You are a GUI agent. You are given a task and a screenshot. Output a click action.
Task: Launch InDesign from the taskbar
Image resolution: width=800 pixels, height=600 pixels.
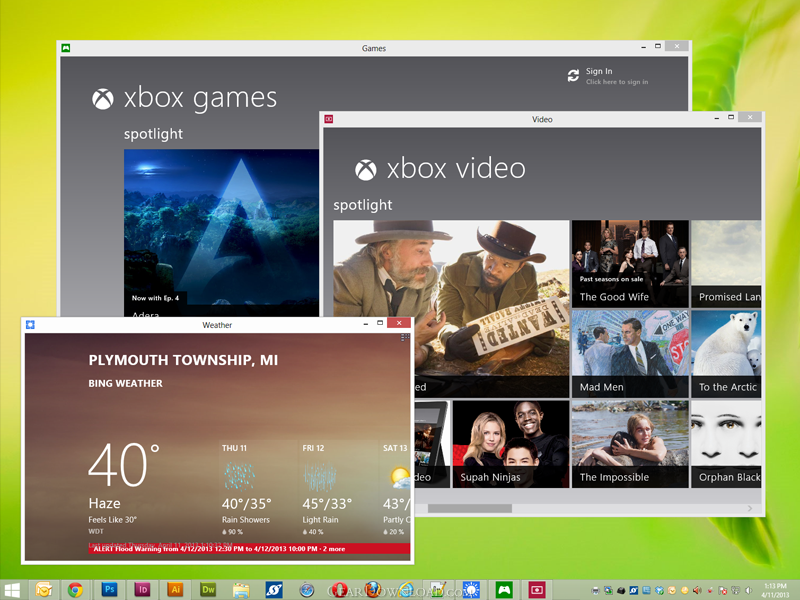(x=142, y=590)
